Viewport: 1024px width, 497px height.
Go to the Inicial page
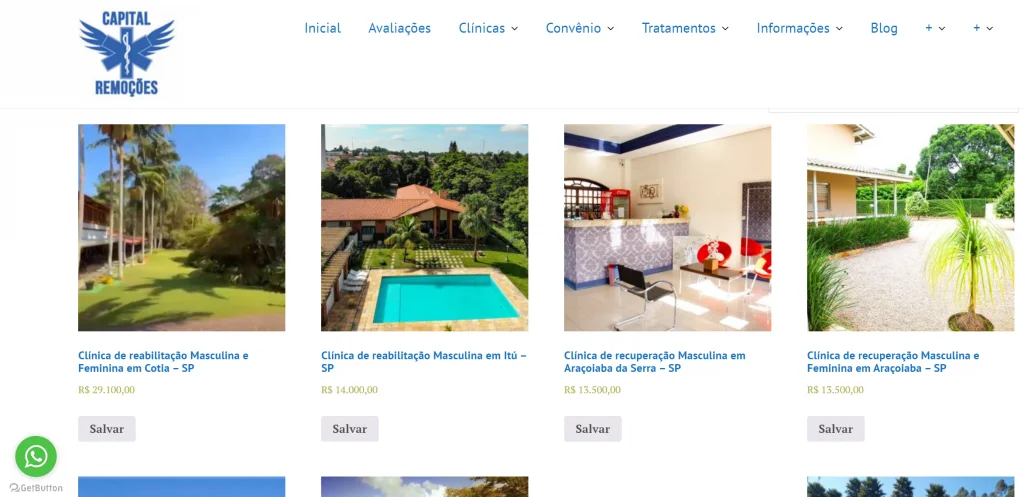323,28
